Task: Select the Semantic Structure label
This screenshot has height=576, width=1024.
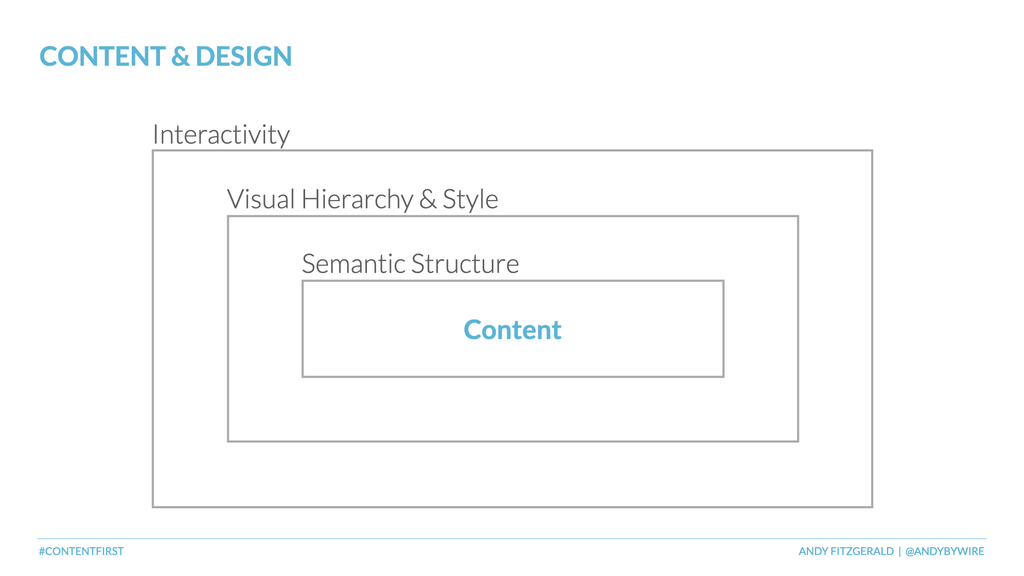Action: (410, 263)
